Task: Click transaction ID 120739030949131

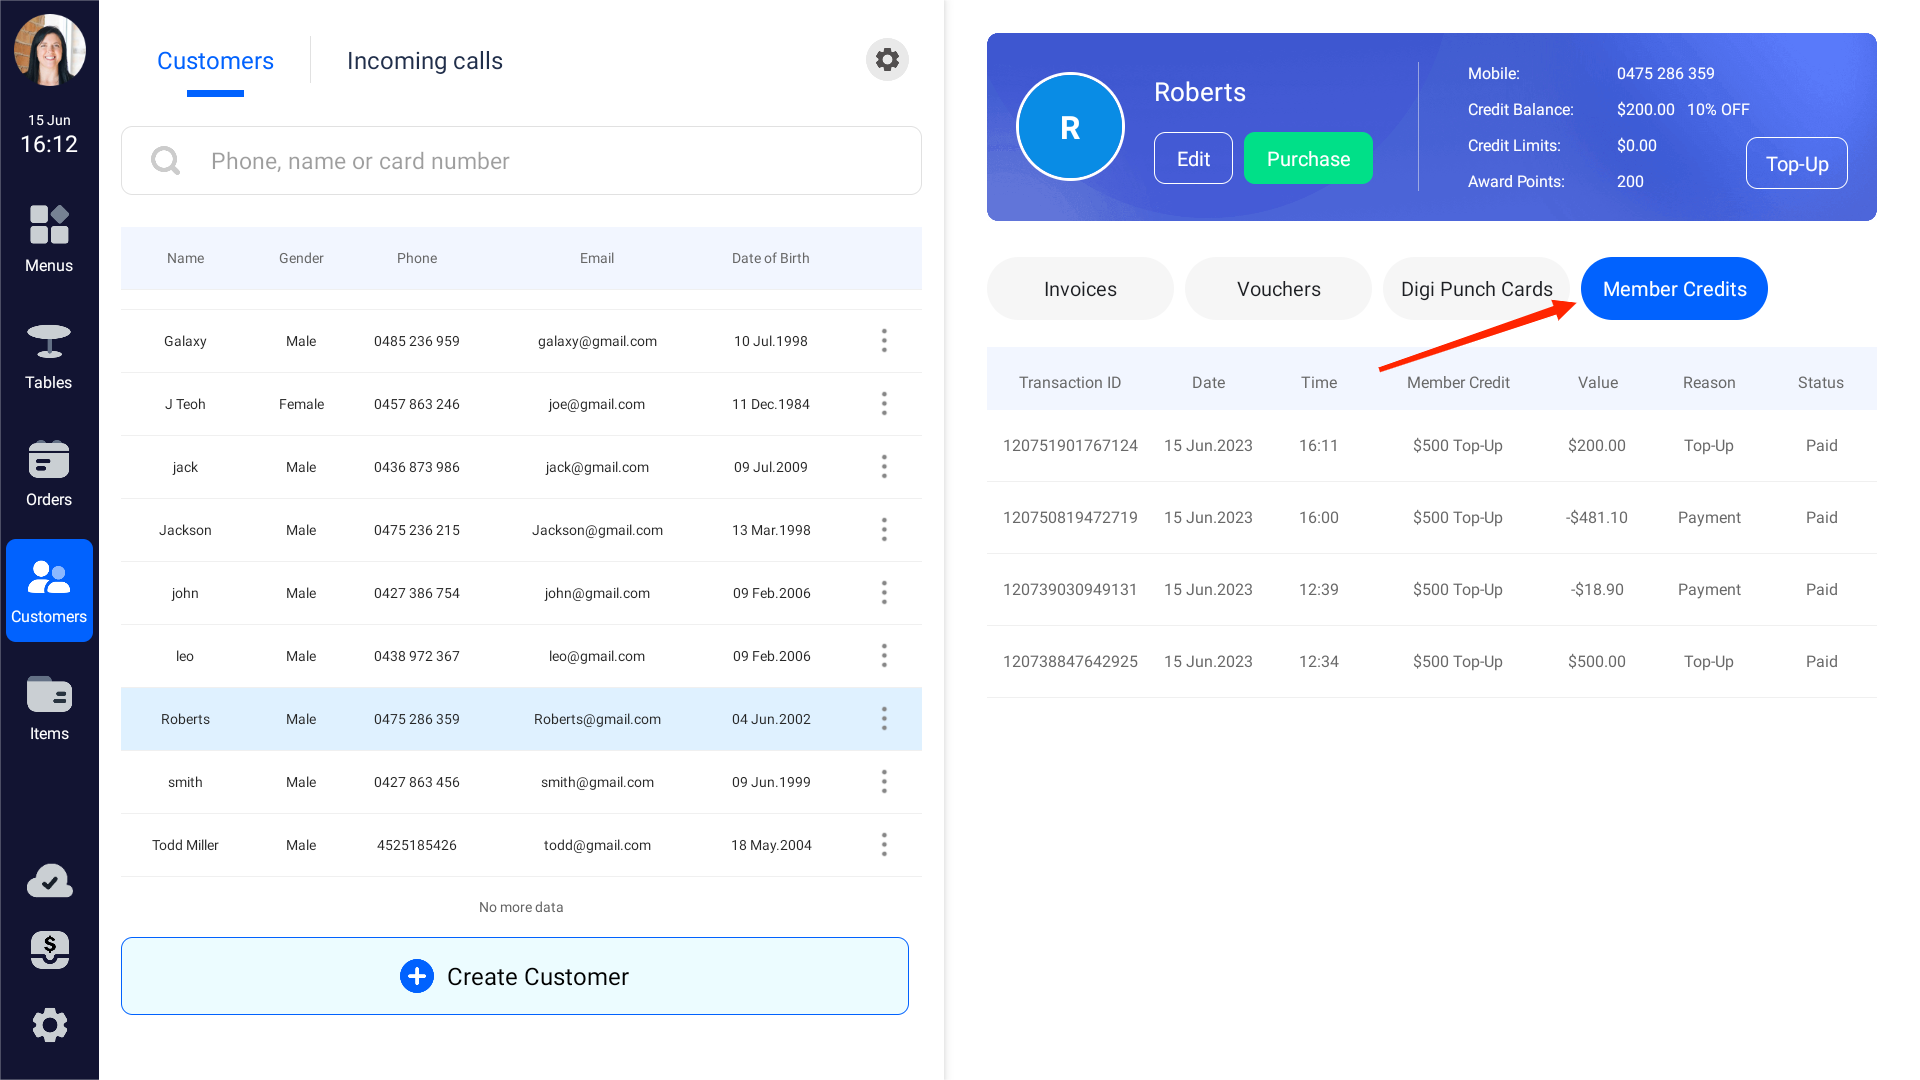Action: click(1070, 589)
